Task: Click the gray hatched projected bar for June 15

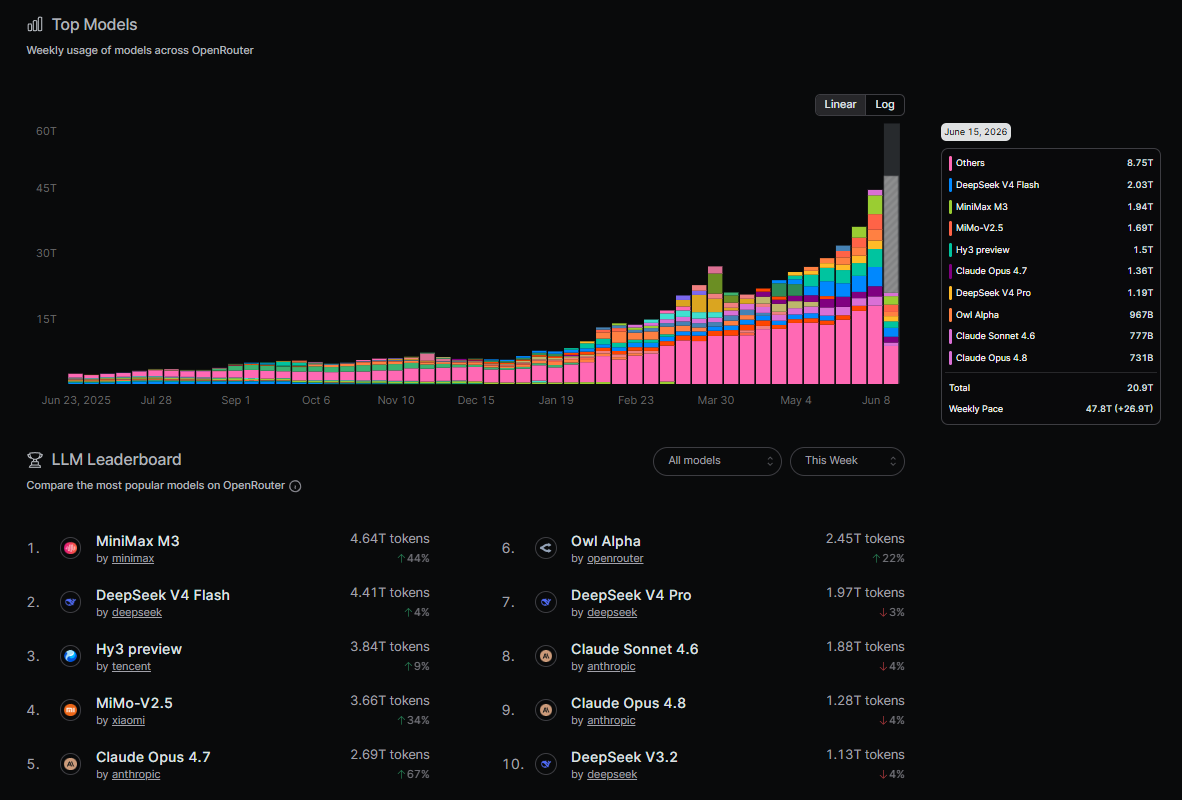Action: (x=891, y=234)
